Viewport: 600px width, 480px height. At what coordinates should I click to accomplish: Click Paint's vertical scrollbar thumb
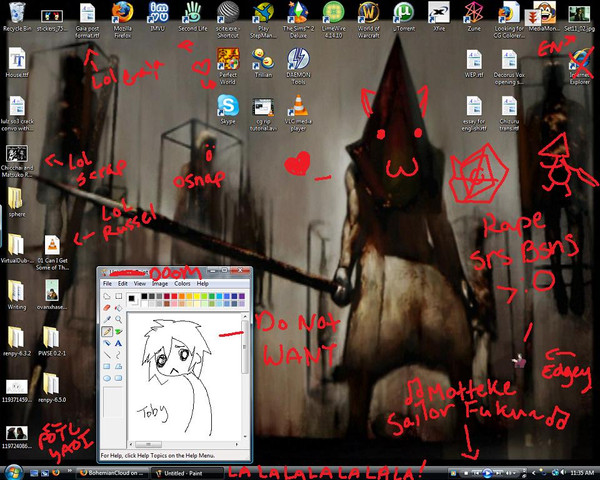point(245,347)
